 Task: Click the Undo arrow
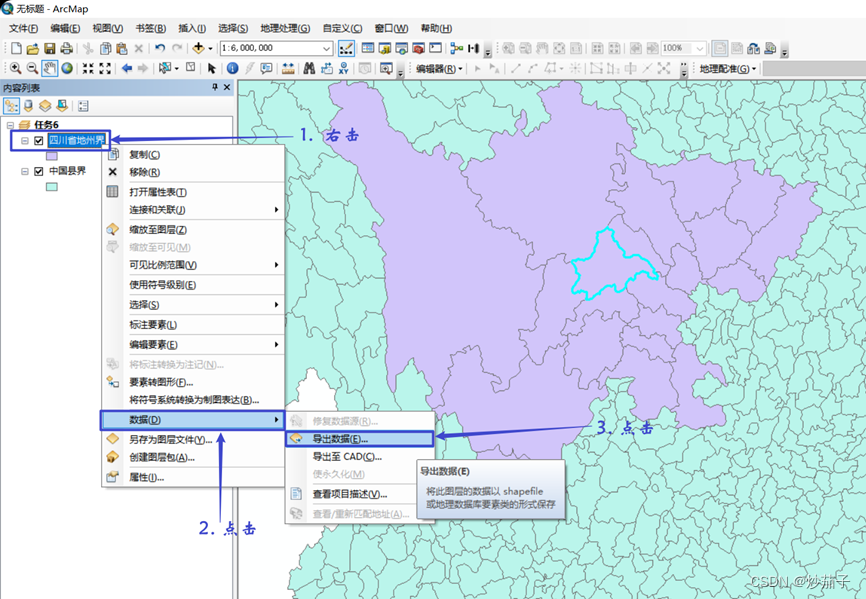pos(160,49)
